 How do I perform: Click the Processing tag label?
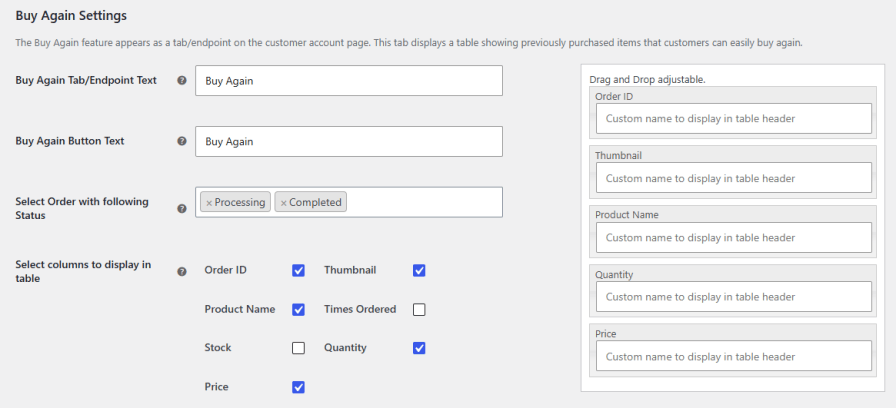[x=240, y=202]
